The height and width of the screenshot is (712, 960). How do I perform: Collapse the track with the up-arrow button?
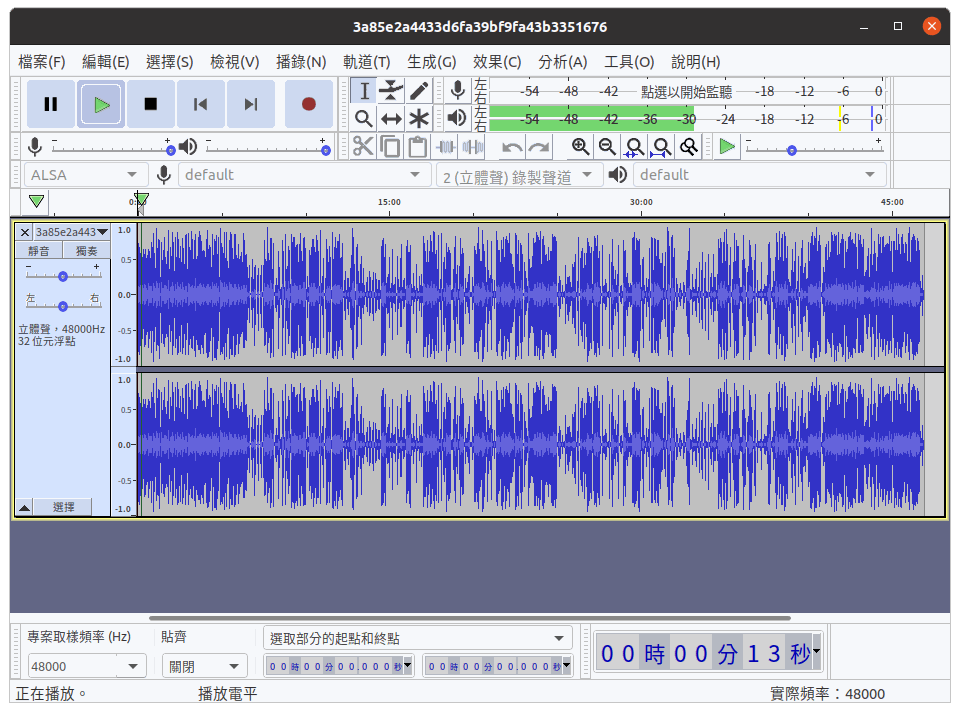[24, 507]
